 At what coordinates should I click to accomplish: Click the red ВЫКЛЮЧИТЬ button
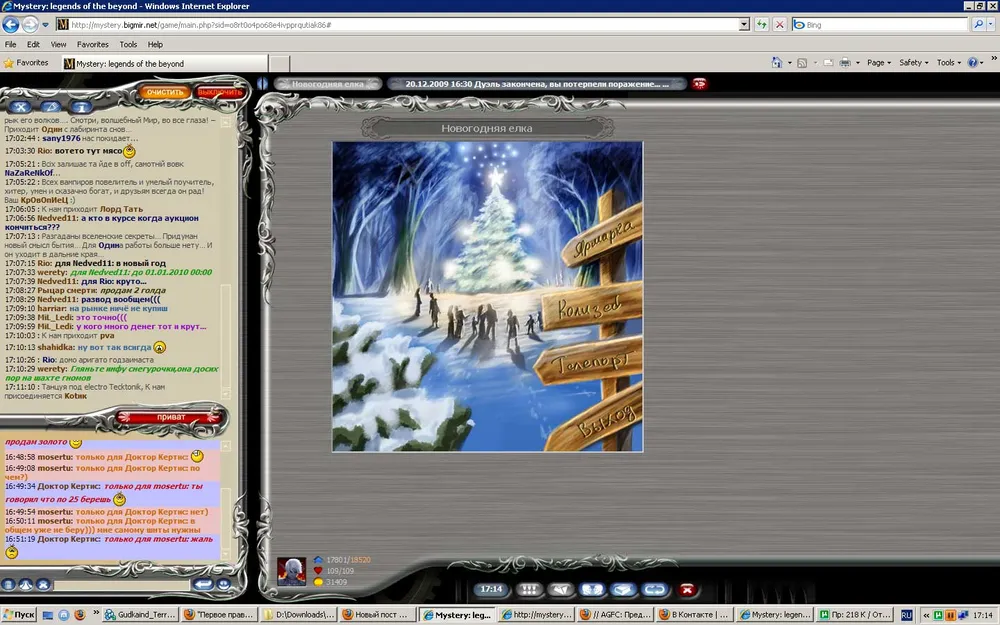[219, 92]
